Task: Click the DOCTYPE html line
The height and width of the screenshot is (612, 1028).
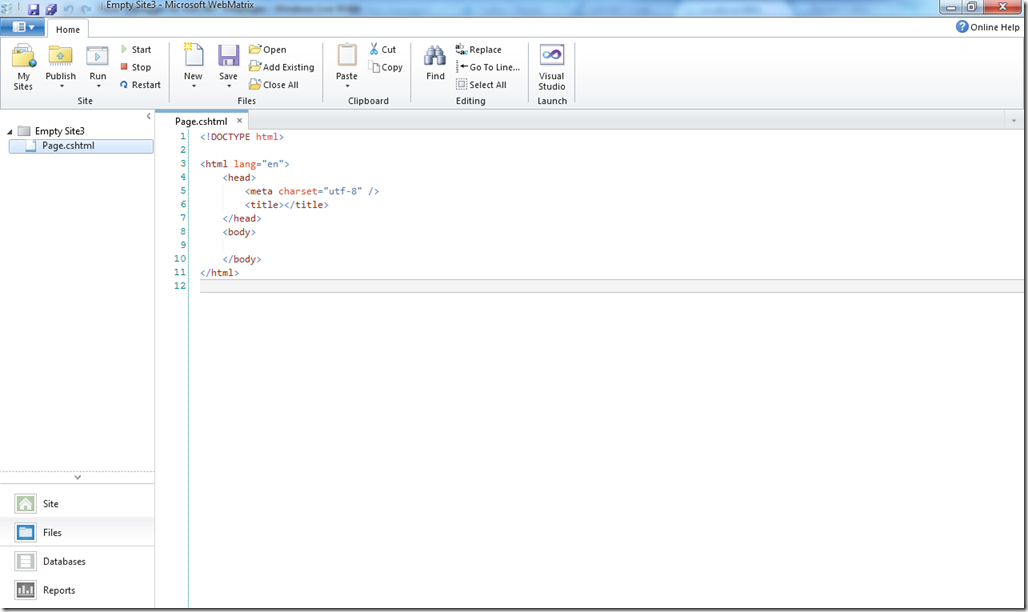Action: [242, 137]
